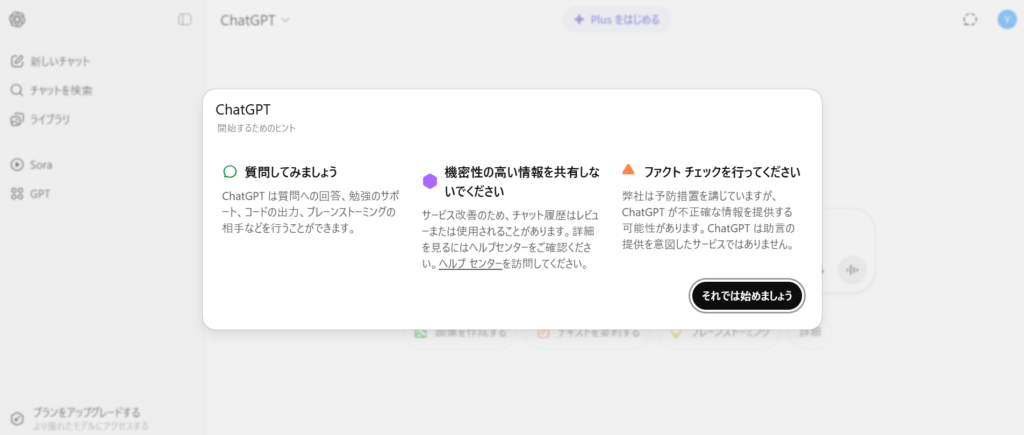The image size is (1024, 435).
Task: Click the 機密性の高い情報を共有しないでください heading
Action: point(522,182)
